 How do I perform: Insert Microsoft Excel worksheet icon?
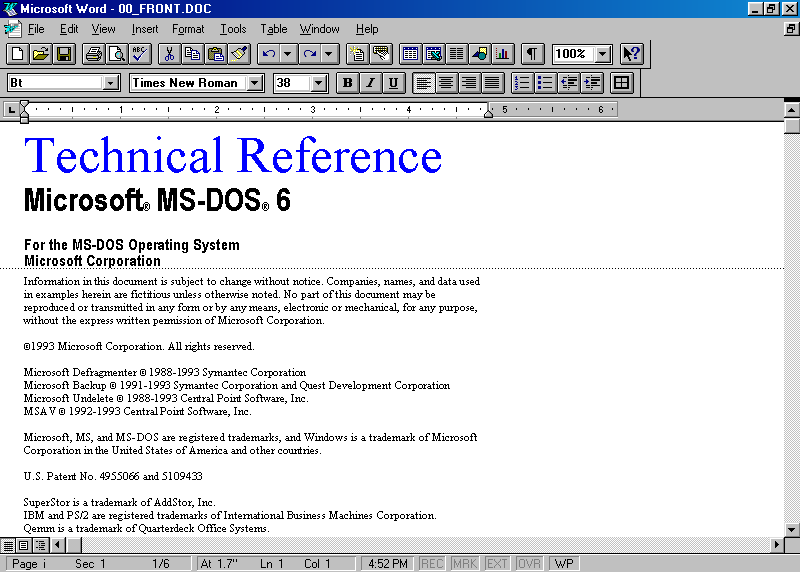click(x=434, y=54)
